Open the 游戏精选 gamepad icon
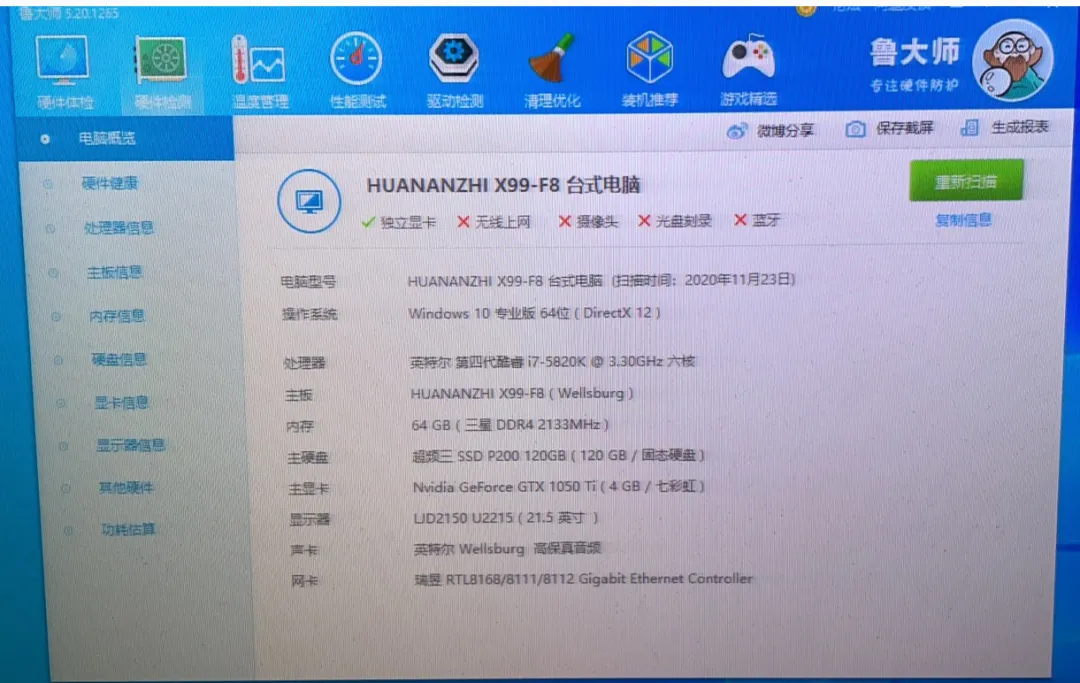The height and width of the screenshot is (683, 1080). coord(748,57)
